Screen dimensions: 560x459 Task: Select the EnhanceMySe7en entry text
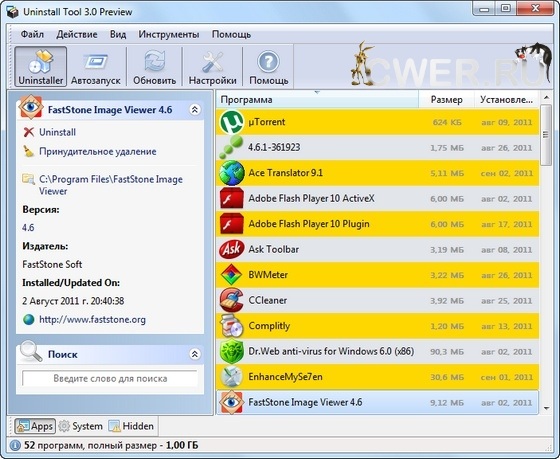click(x=285, y=377)
